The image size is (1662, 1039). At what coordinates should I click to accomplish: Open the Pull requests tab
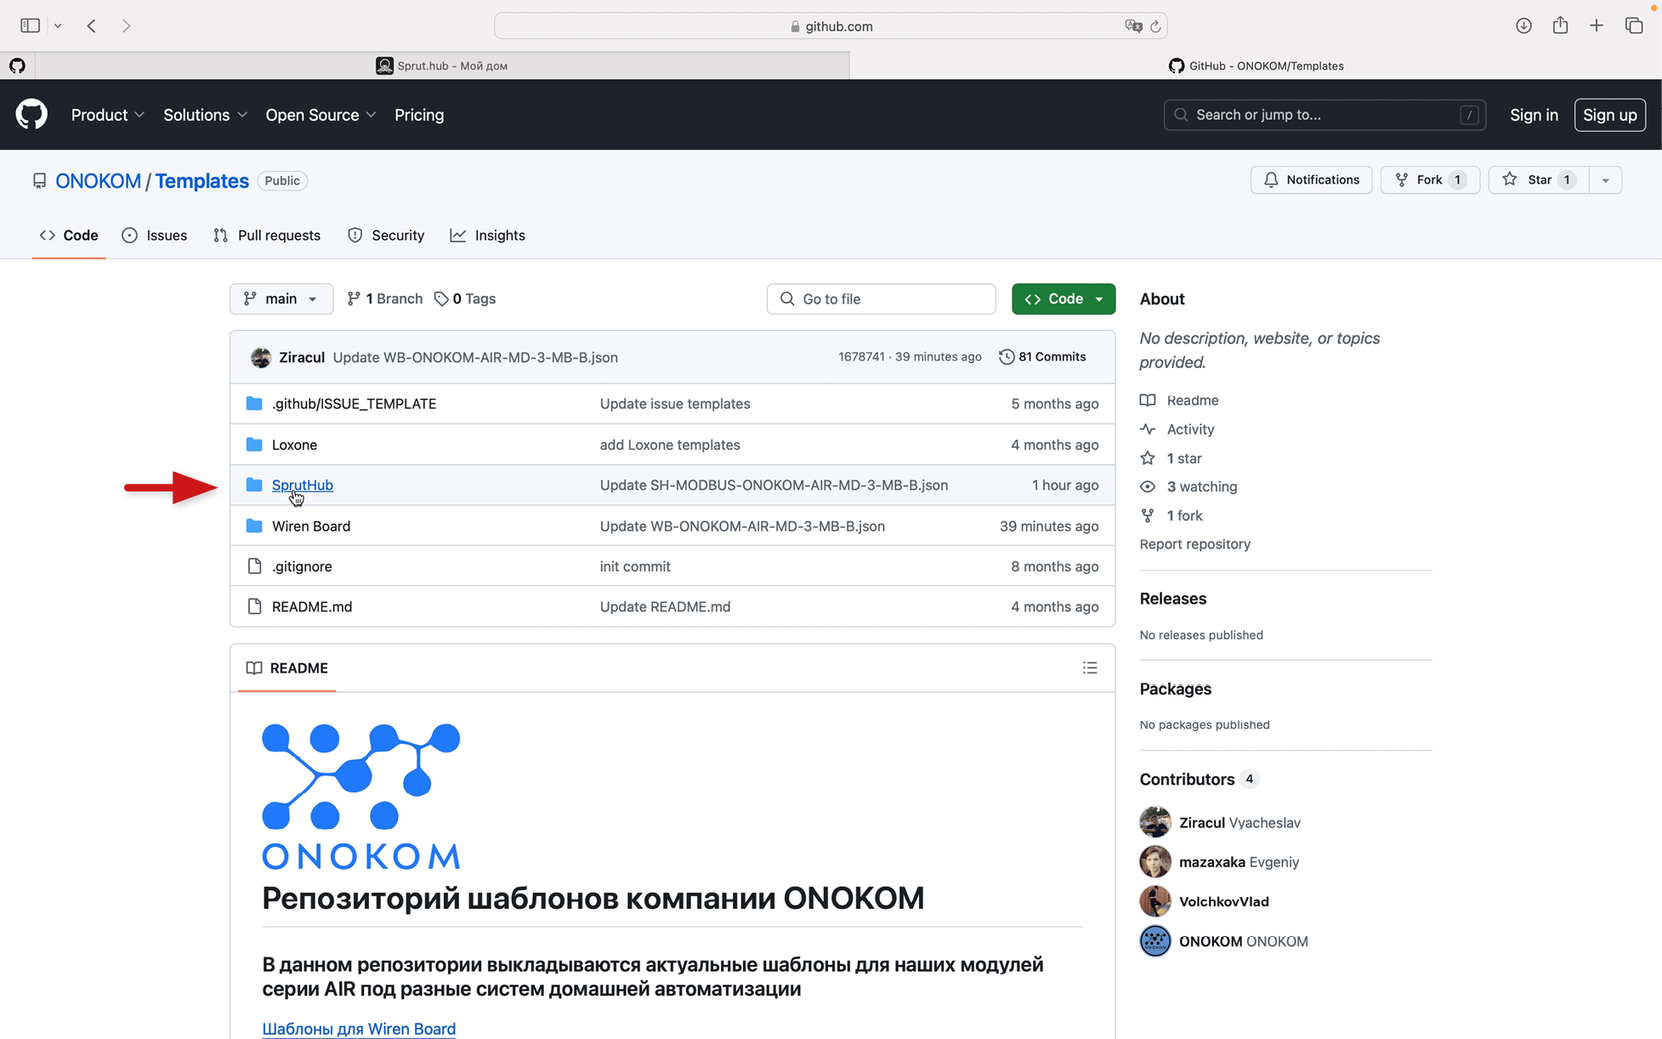click(x=267, y=236)
